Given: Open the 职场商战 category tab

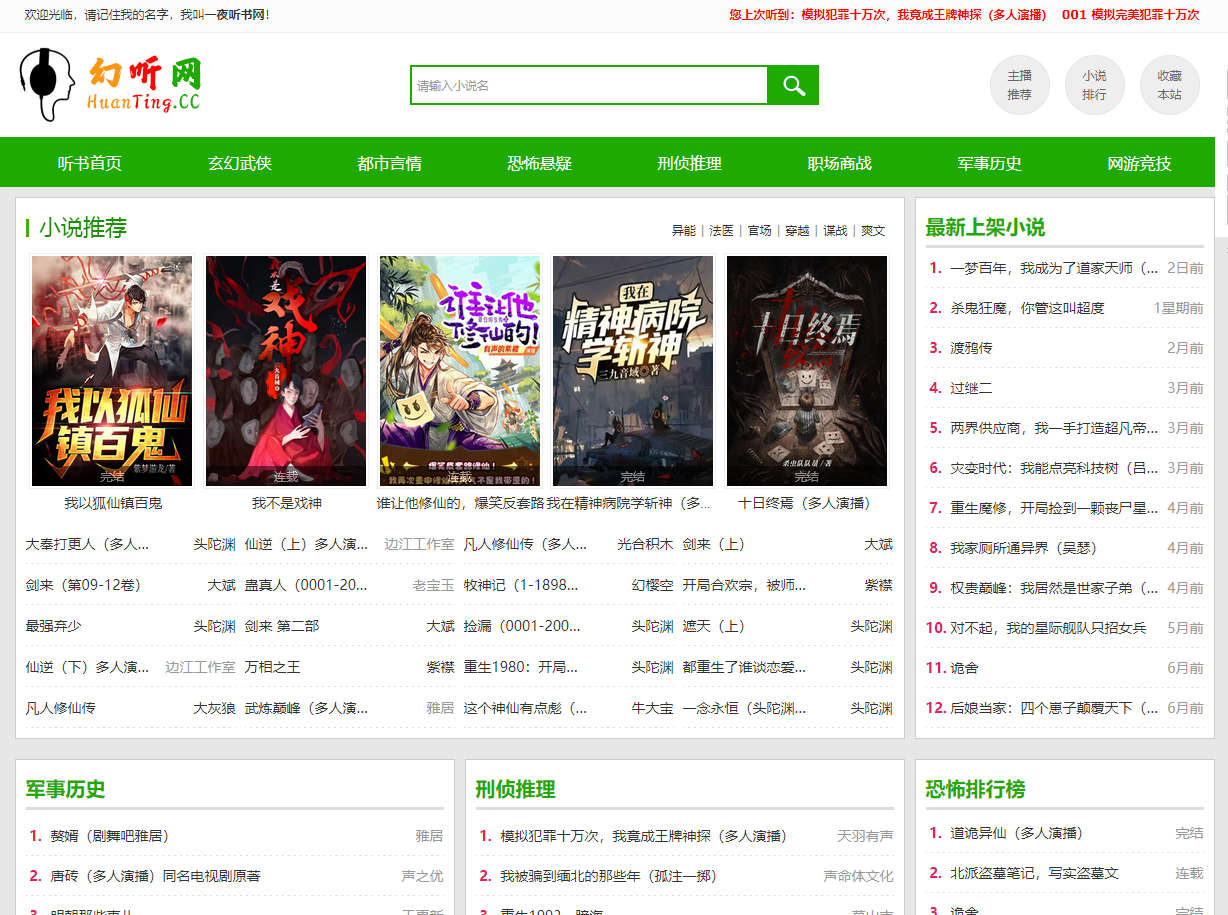Looking at the screenshot, I should coord(840,163).
